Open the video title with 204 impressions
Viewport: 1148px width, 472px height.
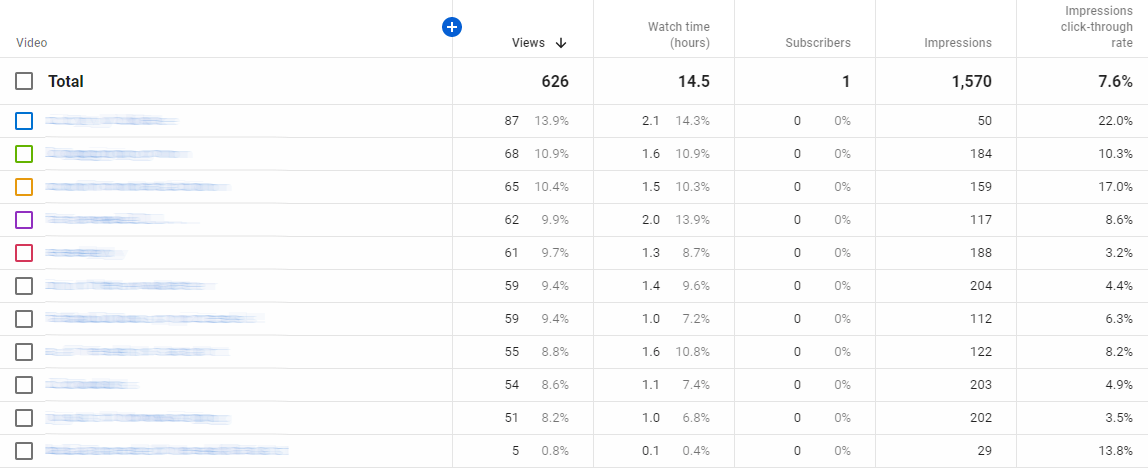(130, 285)
